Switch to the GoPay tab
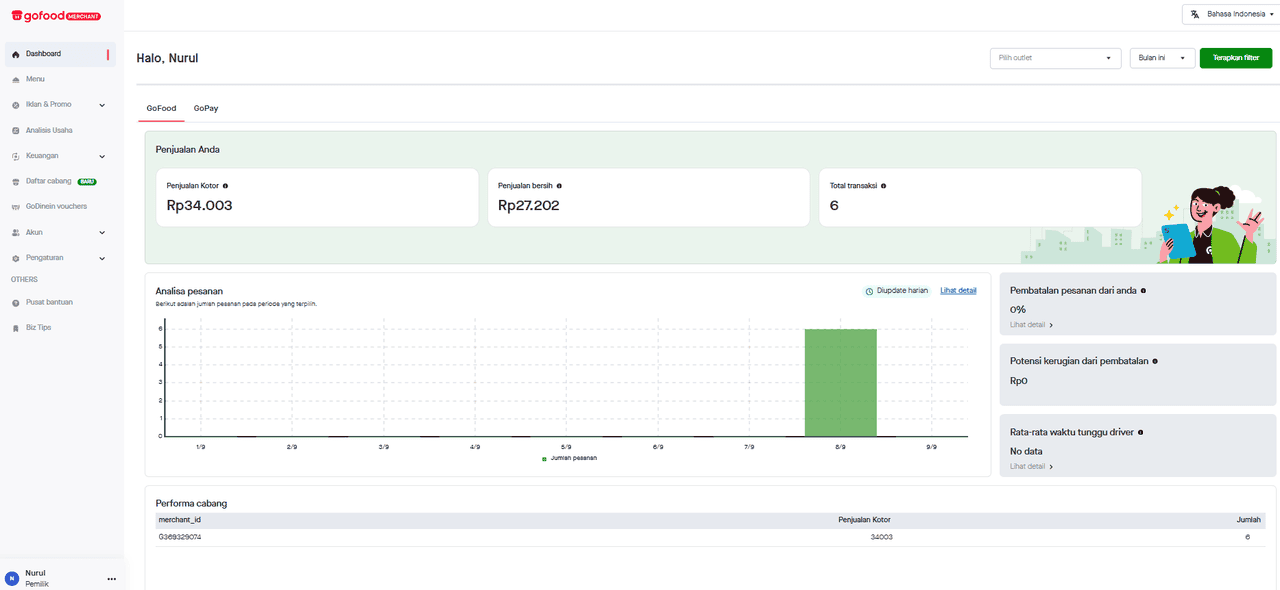Viewport: 1280px width, 590px height. click(206, 108)
